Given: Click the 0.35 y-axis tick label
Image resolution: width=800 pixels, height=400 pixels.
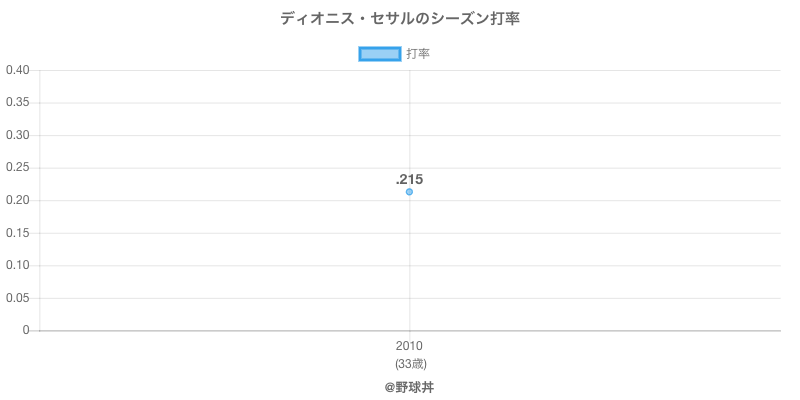Looking at the screenshot, I should point(17,103).
